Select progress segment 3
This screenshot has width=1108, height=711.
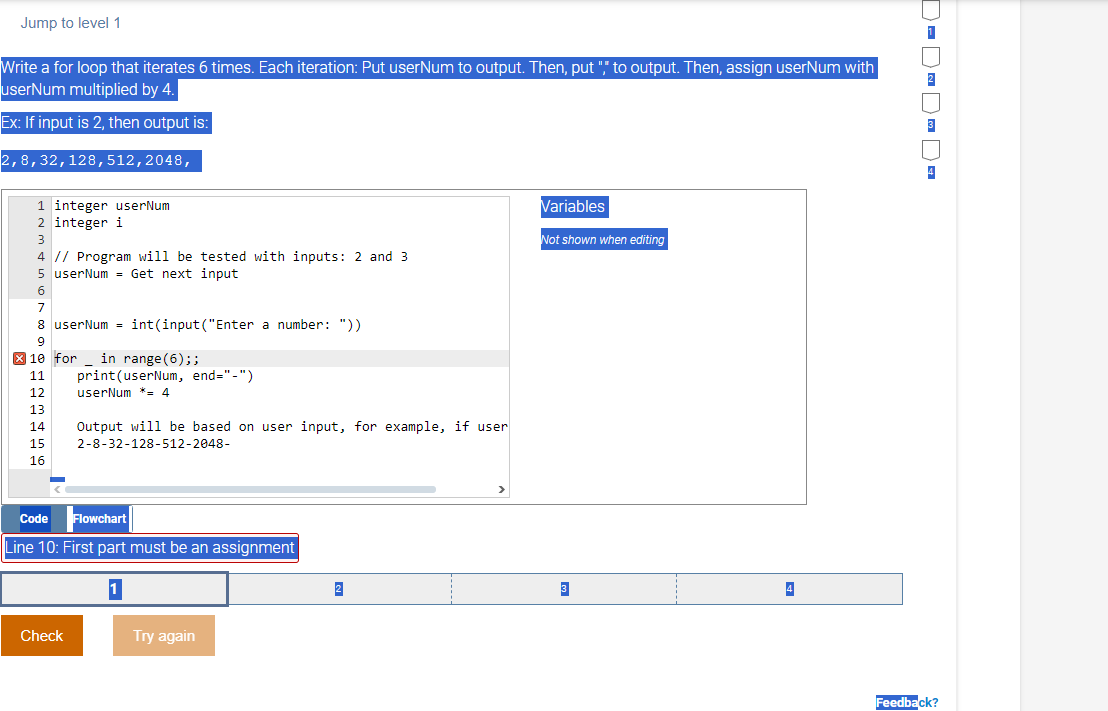coord(564,589)
